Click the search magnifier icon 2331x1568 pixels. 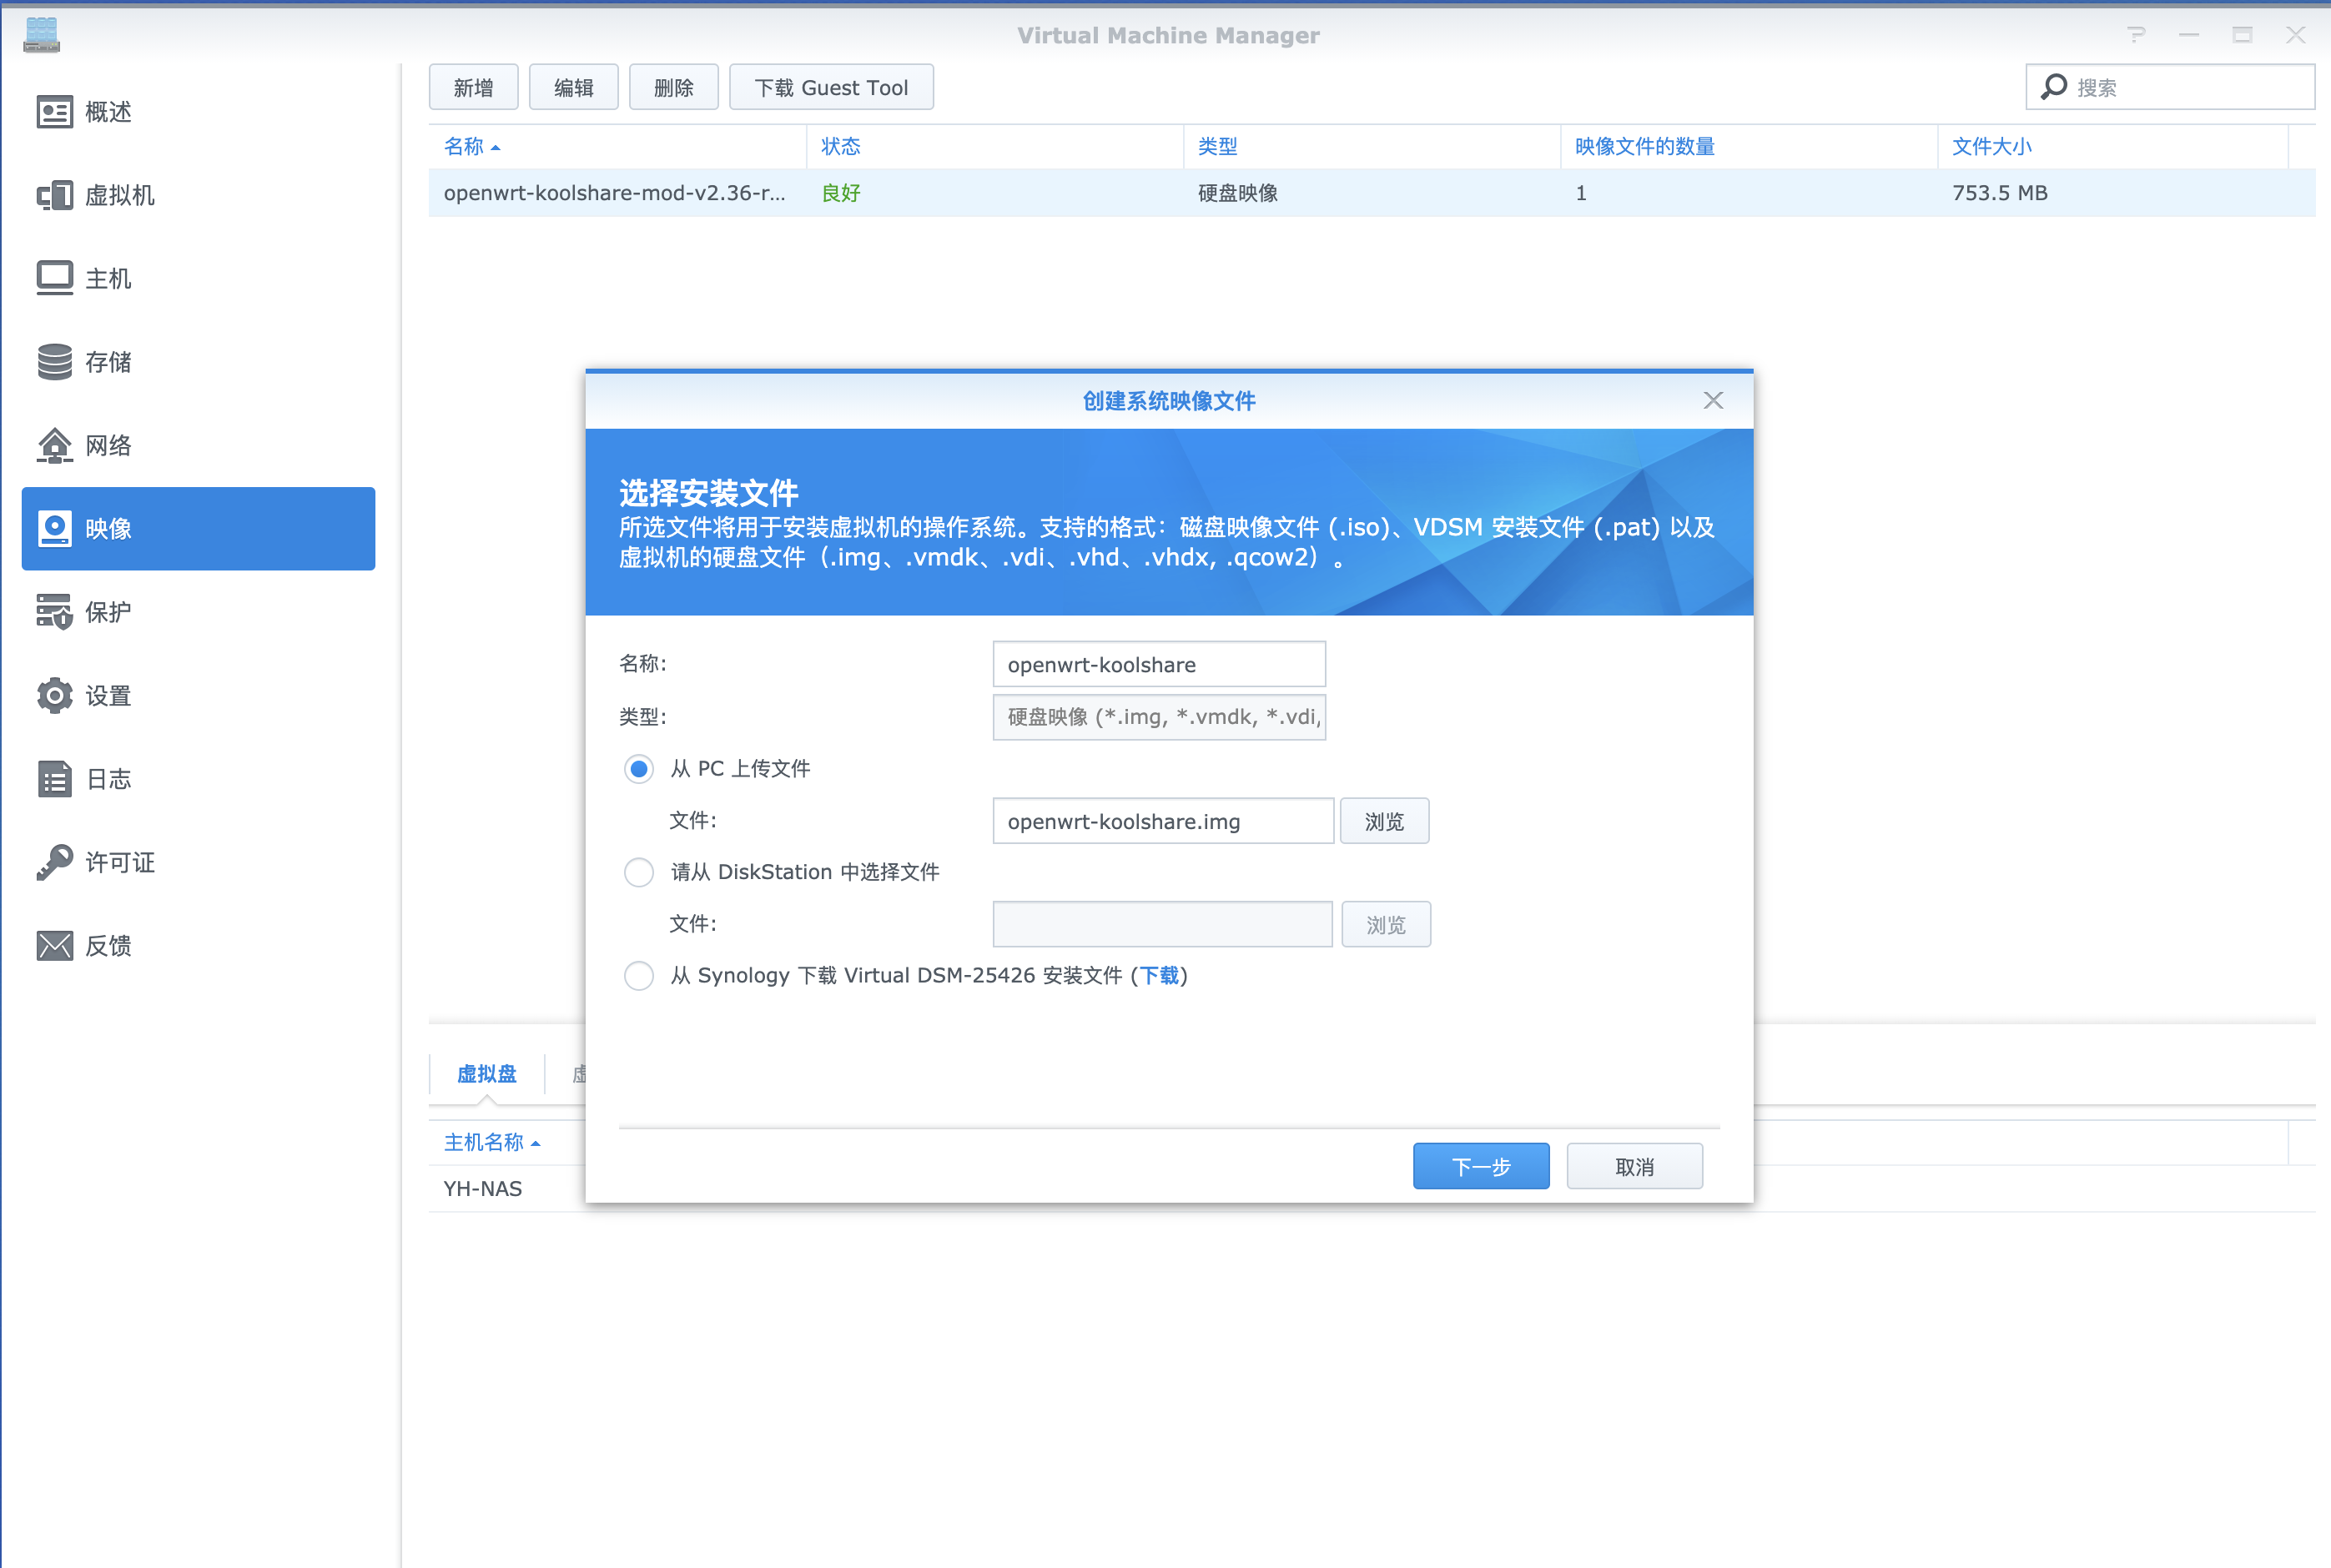[x=2053, y=87]
